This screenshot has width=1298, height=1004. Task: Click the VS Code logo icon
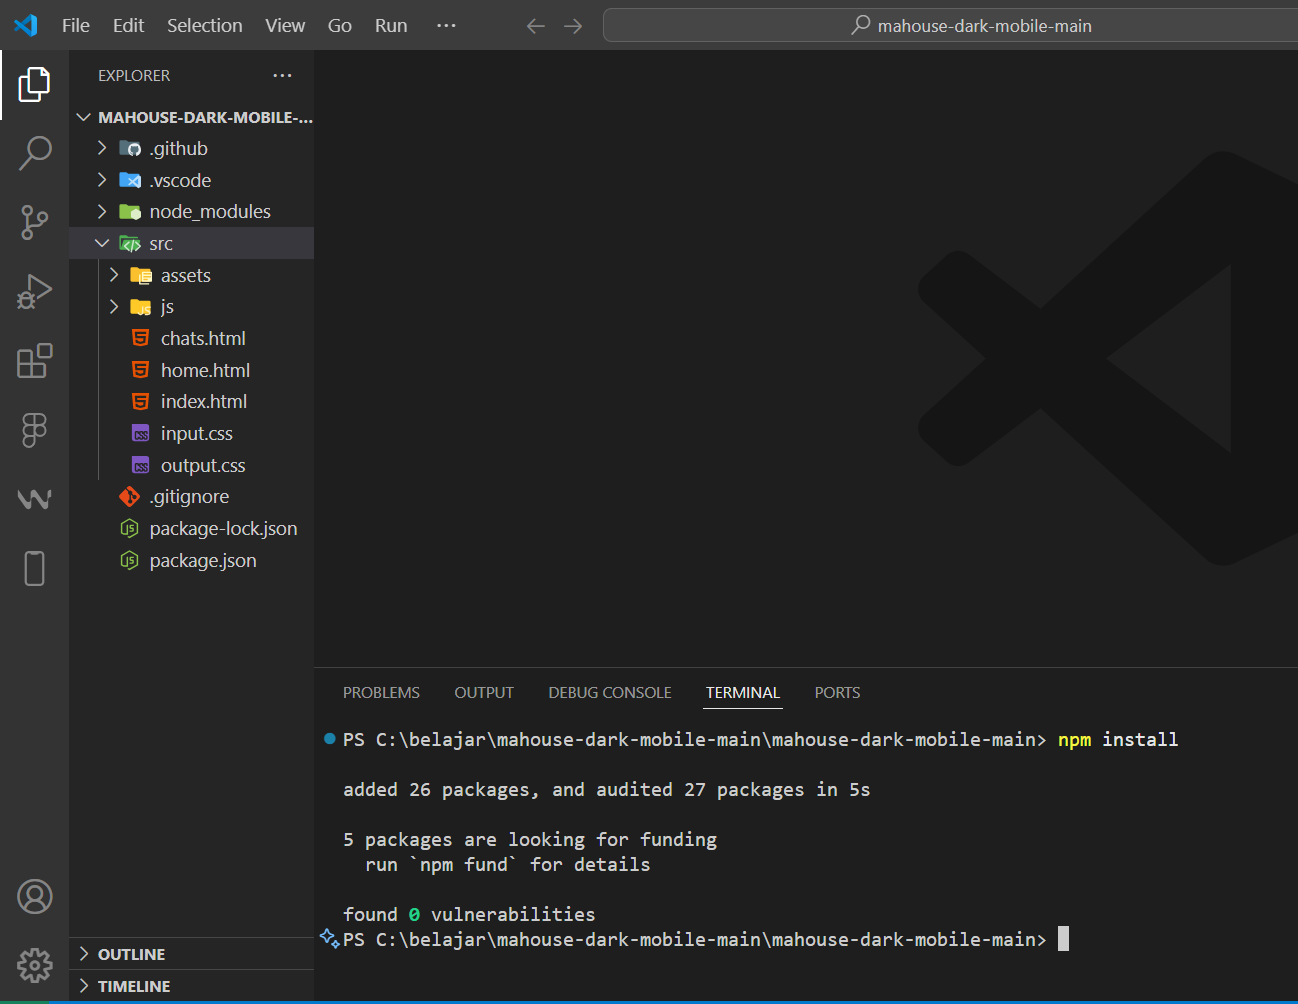click(26, 25)
